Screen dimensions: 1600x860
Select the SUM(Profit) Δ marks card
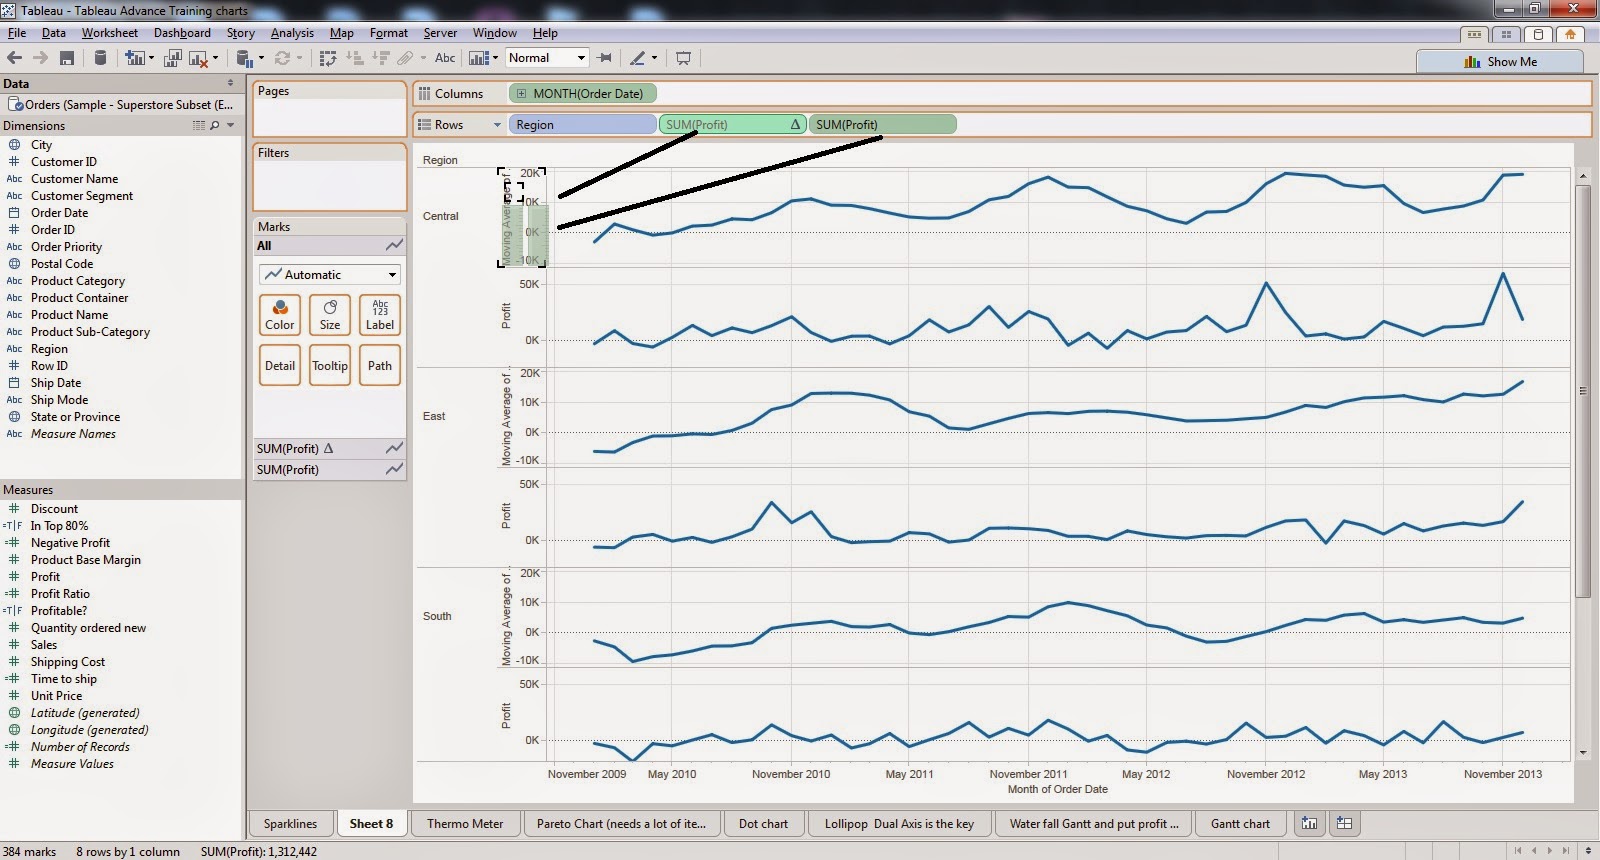tap(330, 449)
